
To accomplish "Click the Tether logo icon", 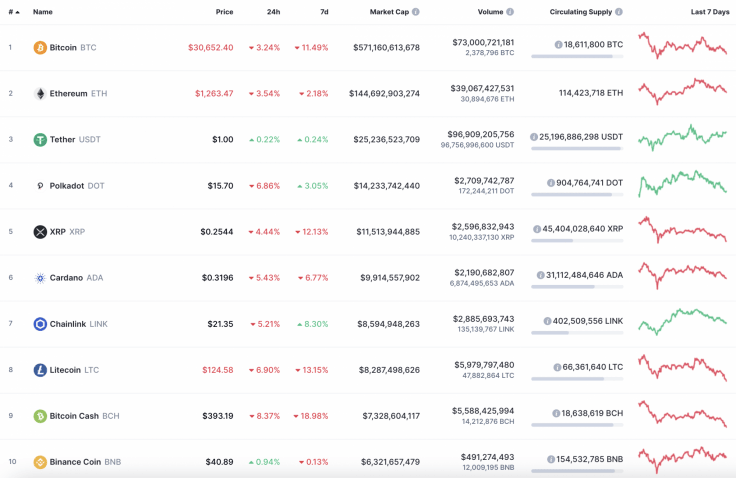I will (x=40, y=140).
